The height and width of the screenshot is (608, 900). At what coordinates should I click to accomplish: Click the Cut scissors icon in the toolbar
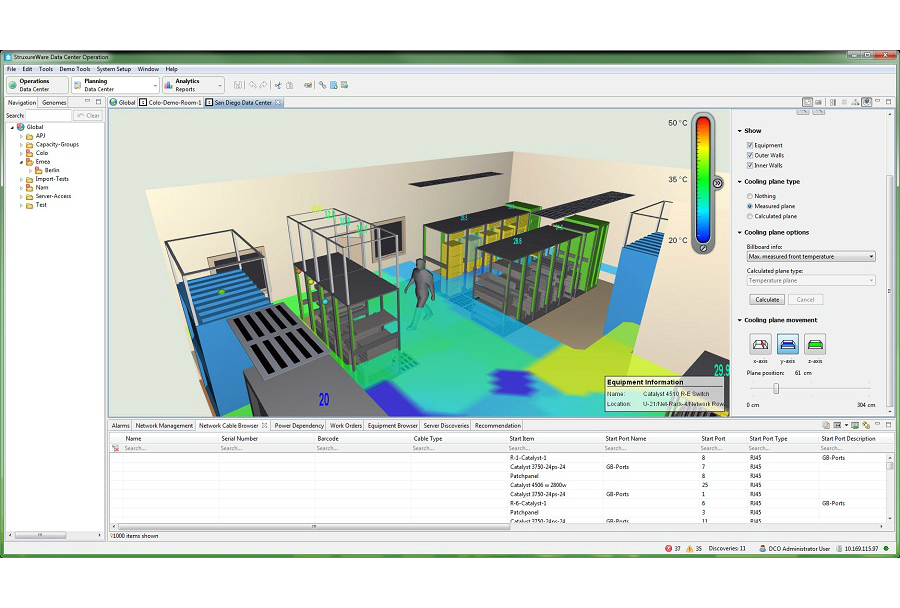[278, 85]
